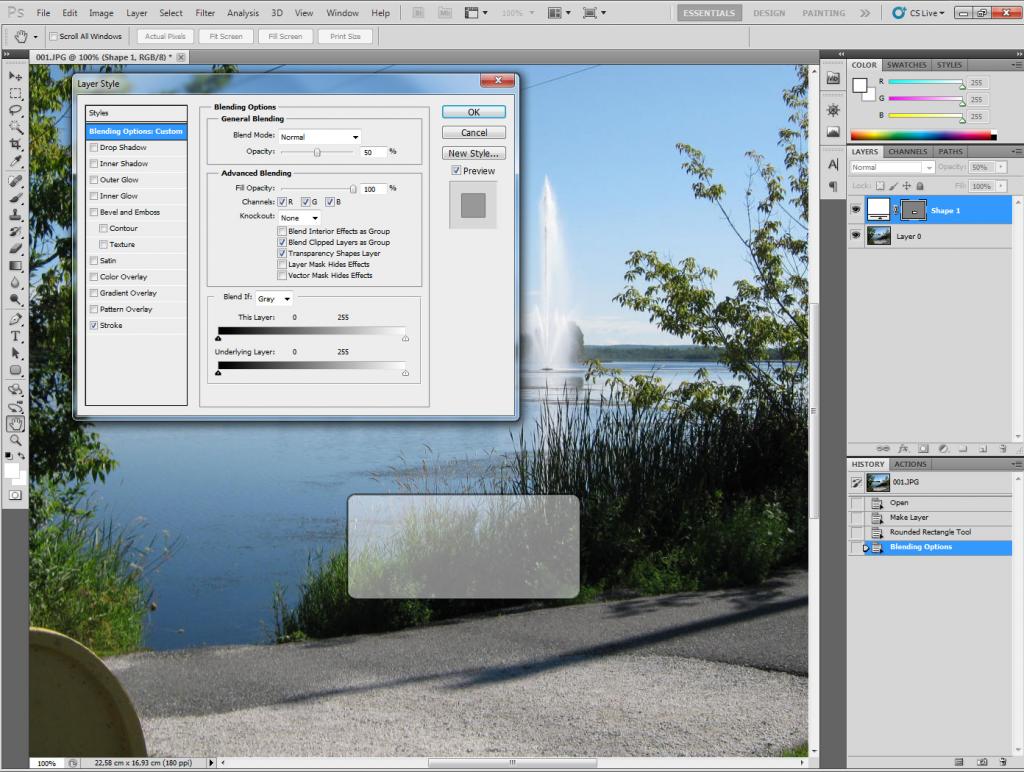Select the Pen tool
The image size is (1024, 772).
pyautogui.click(x=15, y=319)
